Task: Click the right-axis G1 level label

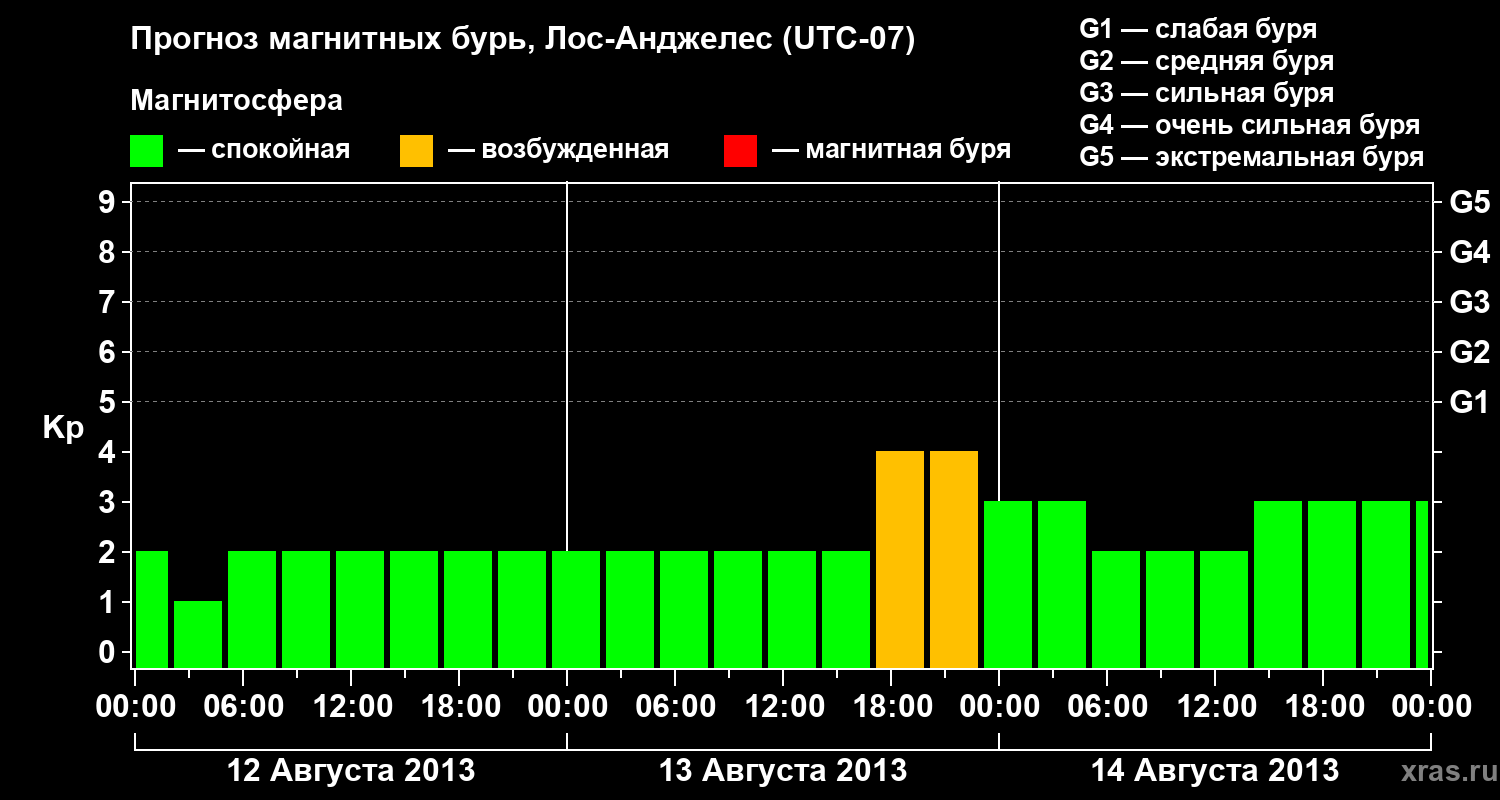Action: (1470, 402)
